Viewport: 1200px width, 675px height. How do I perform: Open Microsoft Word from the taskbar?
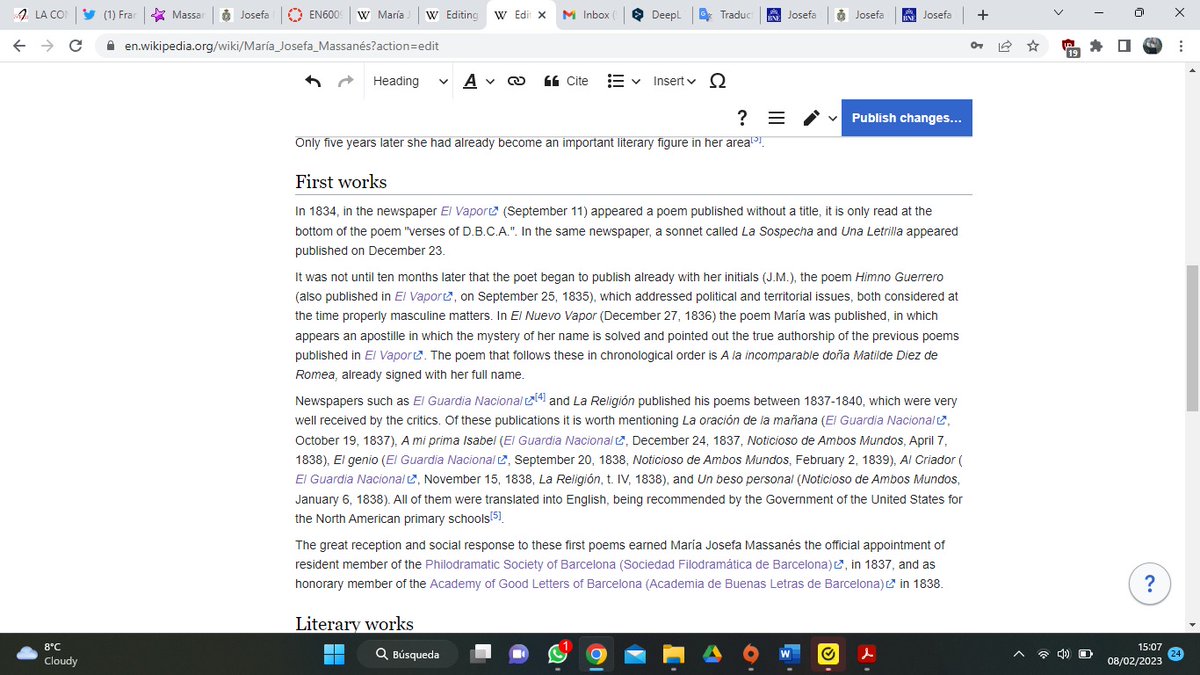point(789,654)
